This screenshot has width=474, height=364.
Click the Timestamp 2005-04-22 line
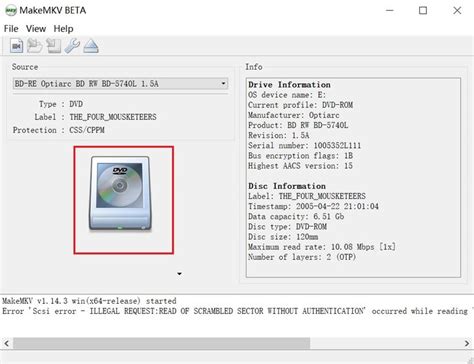coord(313,206)
